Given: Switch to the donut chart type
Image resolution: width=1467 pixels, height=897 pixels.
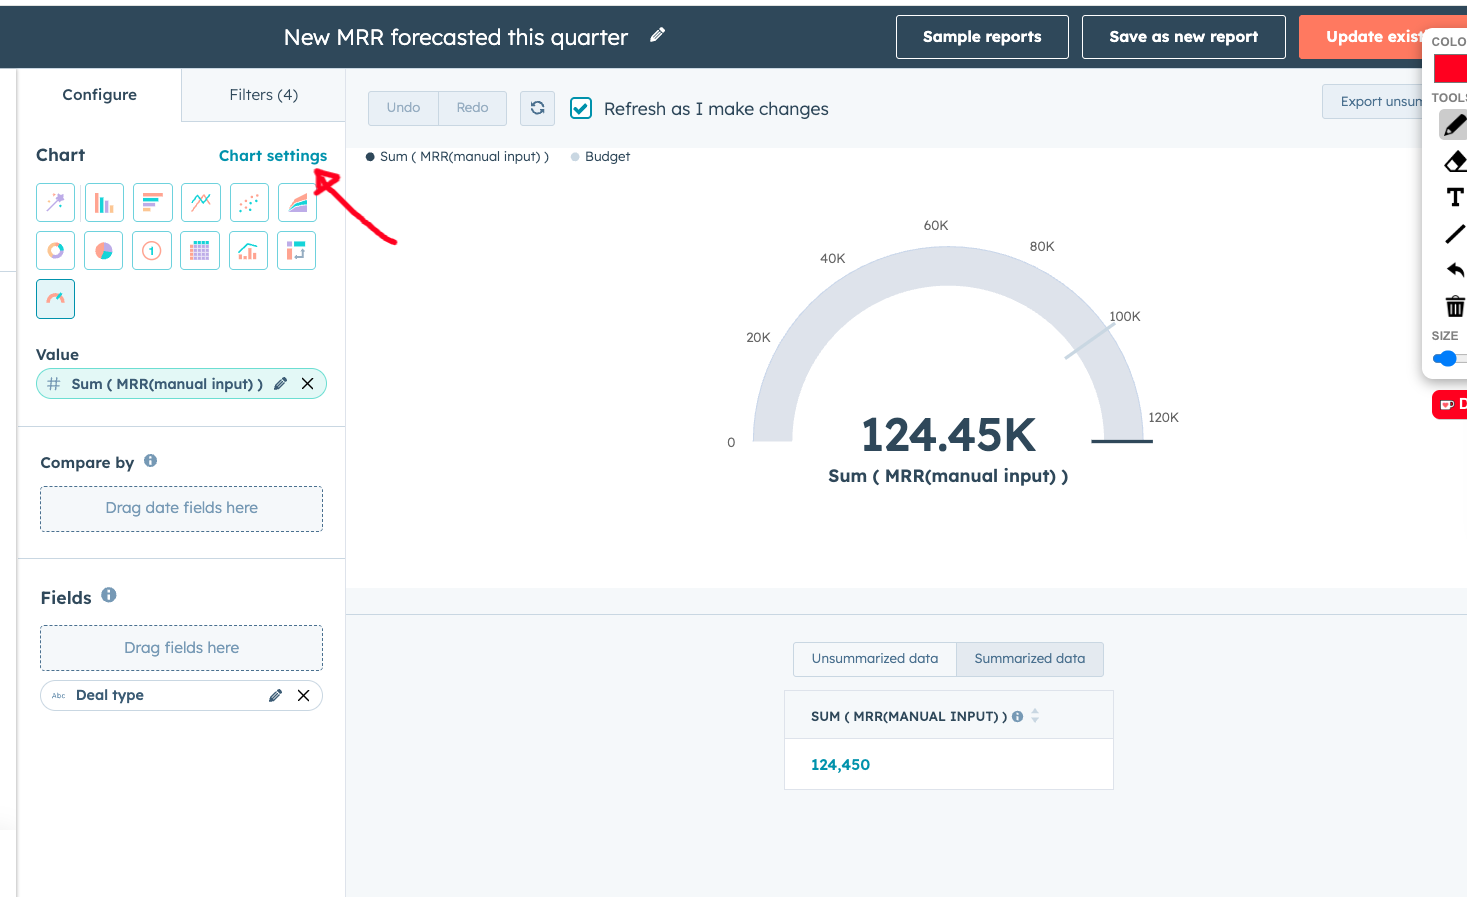Looking at the screenshot, I should [x=56, y=251].
